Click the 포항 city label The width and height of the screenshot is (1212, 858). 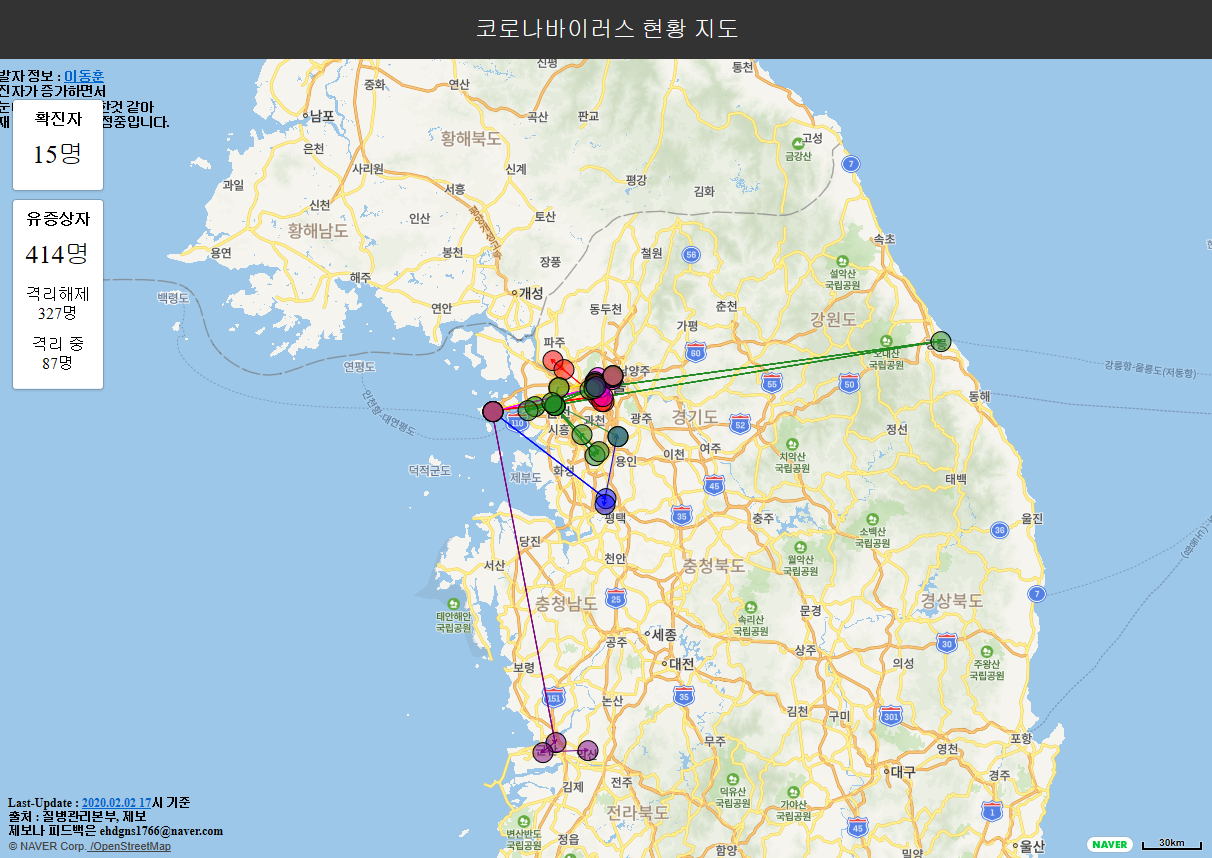coord(1022,738)
